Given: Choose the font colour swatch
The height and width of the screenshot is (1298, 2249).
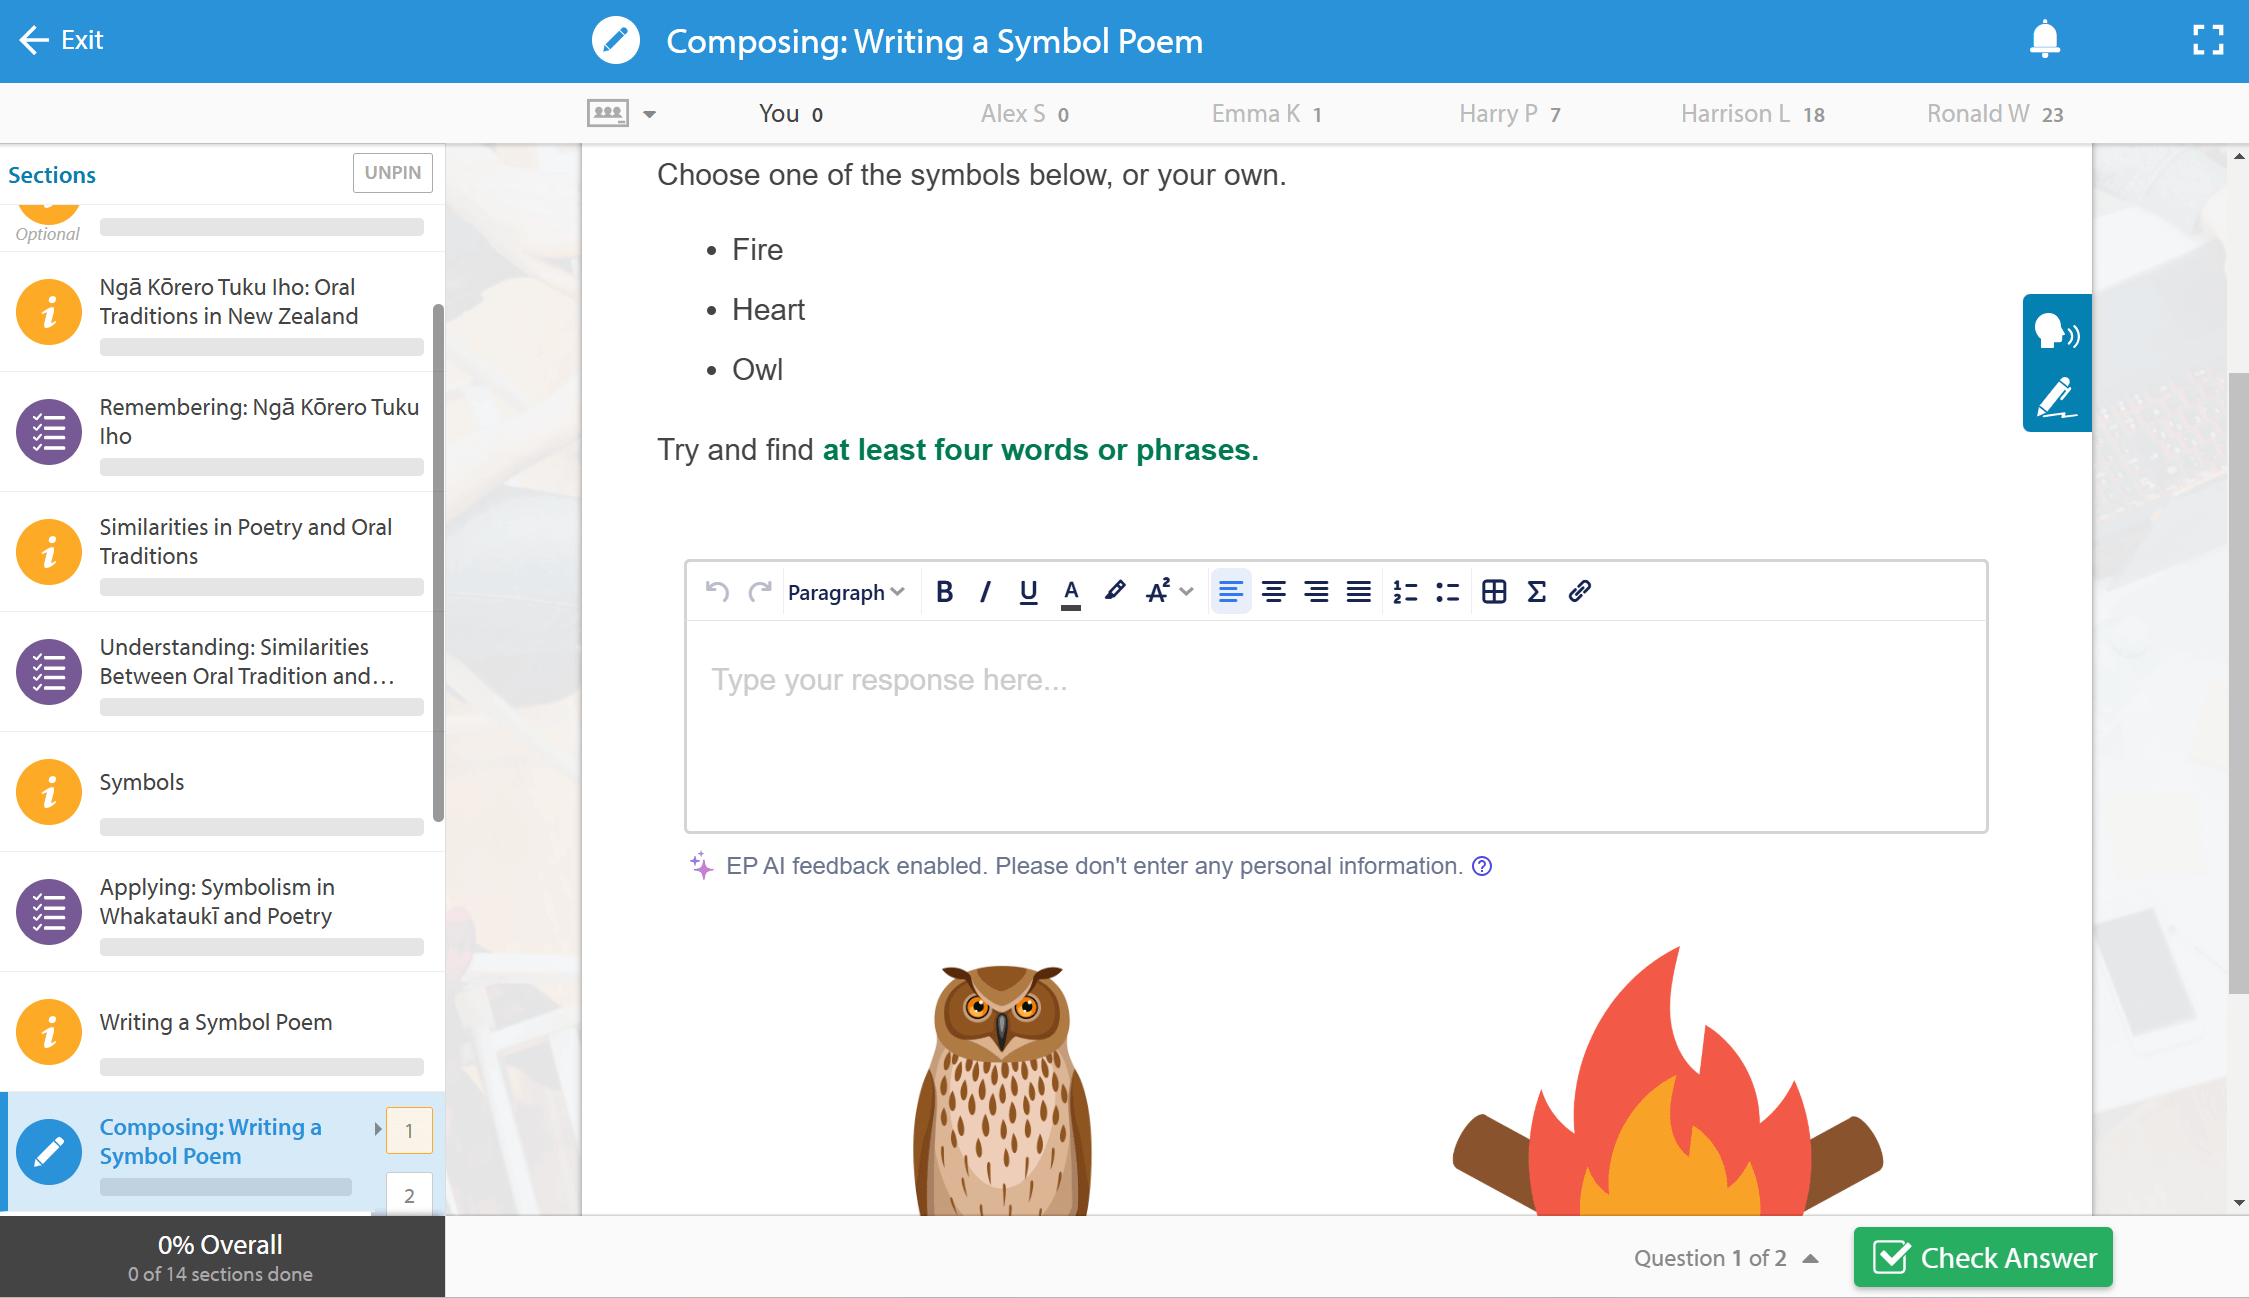Looking at the screenshot, I should coord(1071,592).
